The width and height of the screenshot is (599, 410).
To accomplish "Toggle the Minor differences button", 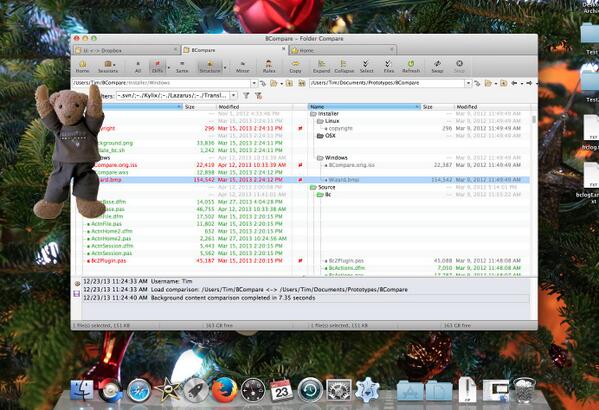I will point(243,66).
